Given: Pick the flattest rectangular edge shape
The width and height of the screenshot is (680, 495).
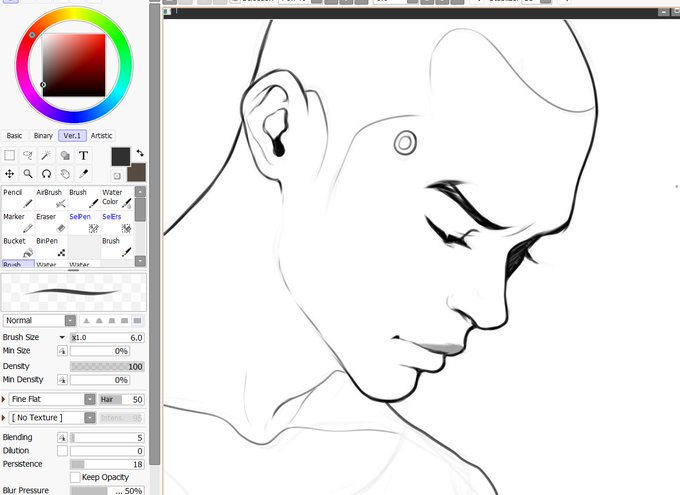Looking at the screenshot, I should coord(137,321).
